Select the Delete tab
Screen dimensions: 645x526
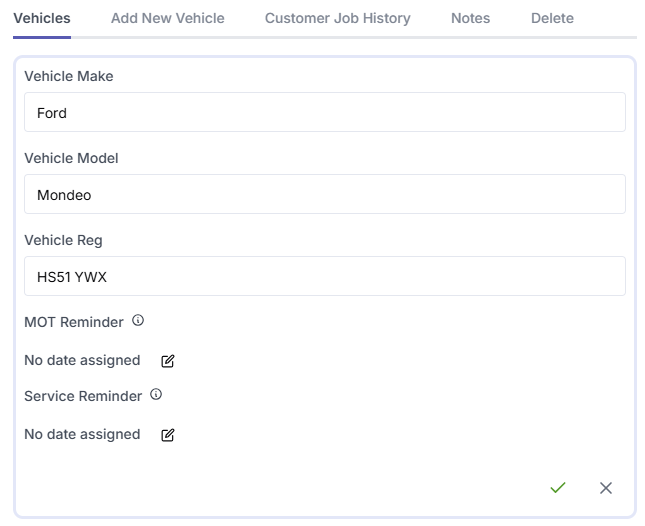click(552, 18)
